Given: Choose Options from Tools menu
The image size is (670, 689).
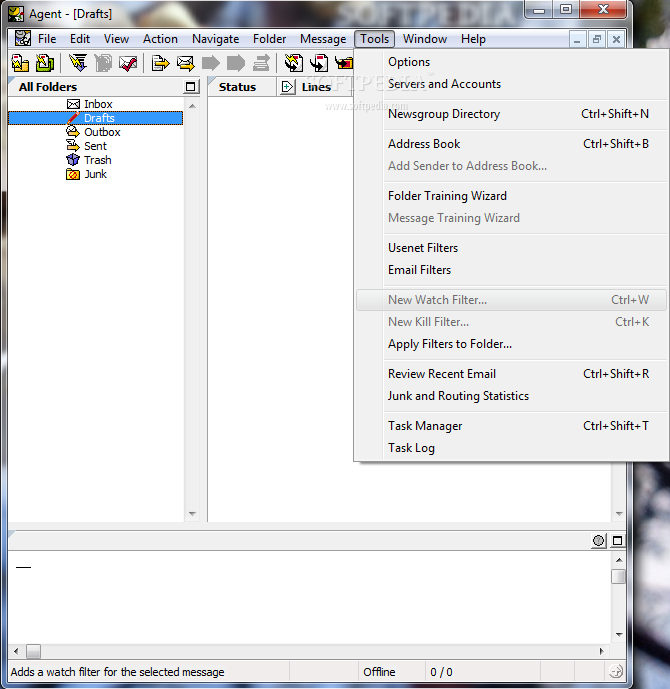Looking at the screenshot, I should [511, 62].
